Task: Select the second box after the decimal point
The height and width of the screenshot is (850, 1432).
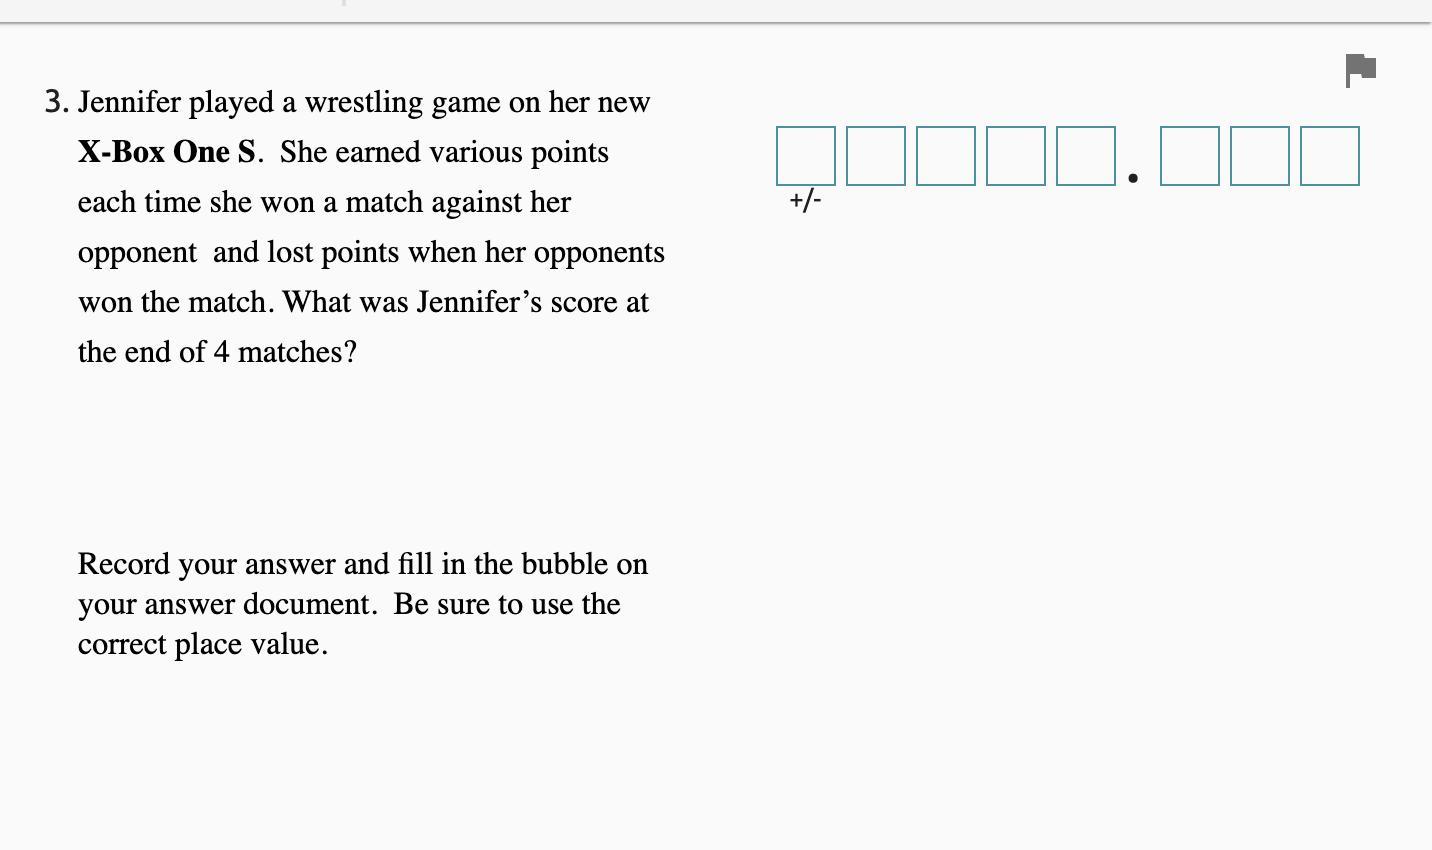Action: [x=1260, y=156]
